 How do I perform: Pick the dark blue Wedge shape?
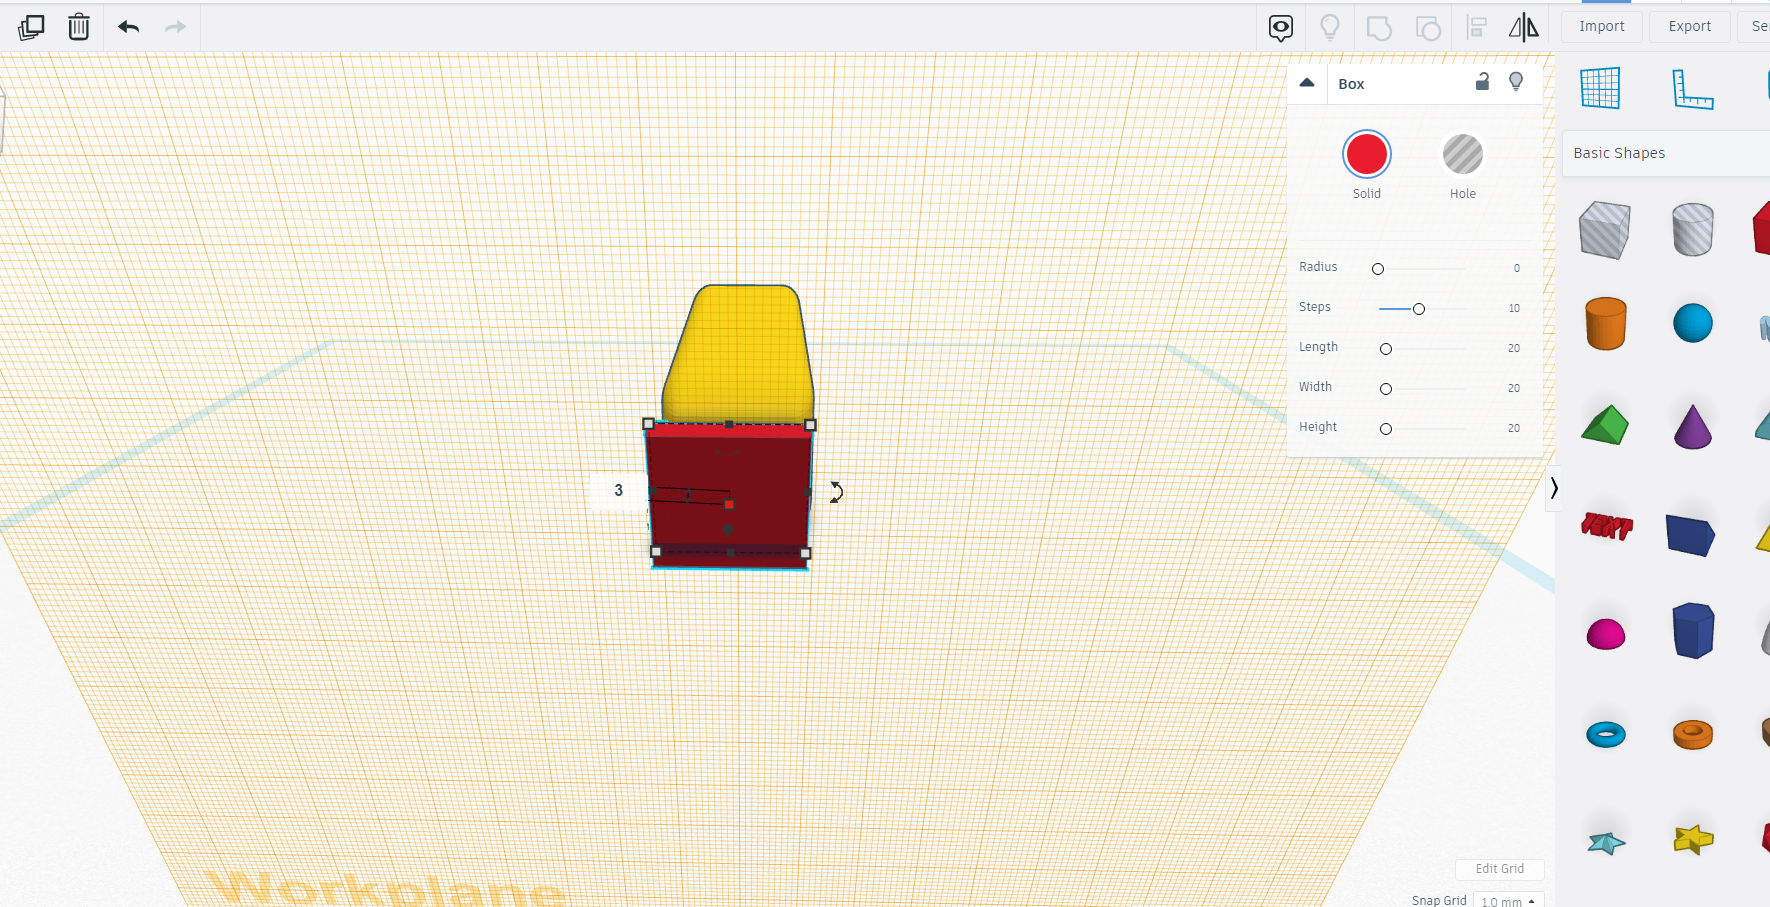coord(1691,535)
